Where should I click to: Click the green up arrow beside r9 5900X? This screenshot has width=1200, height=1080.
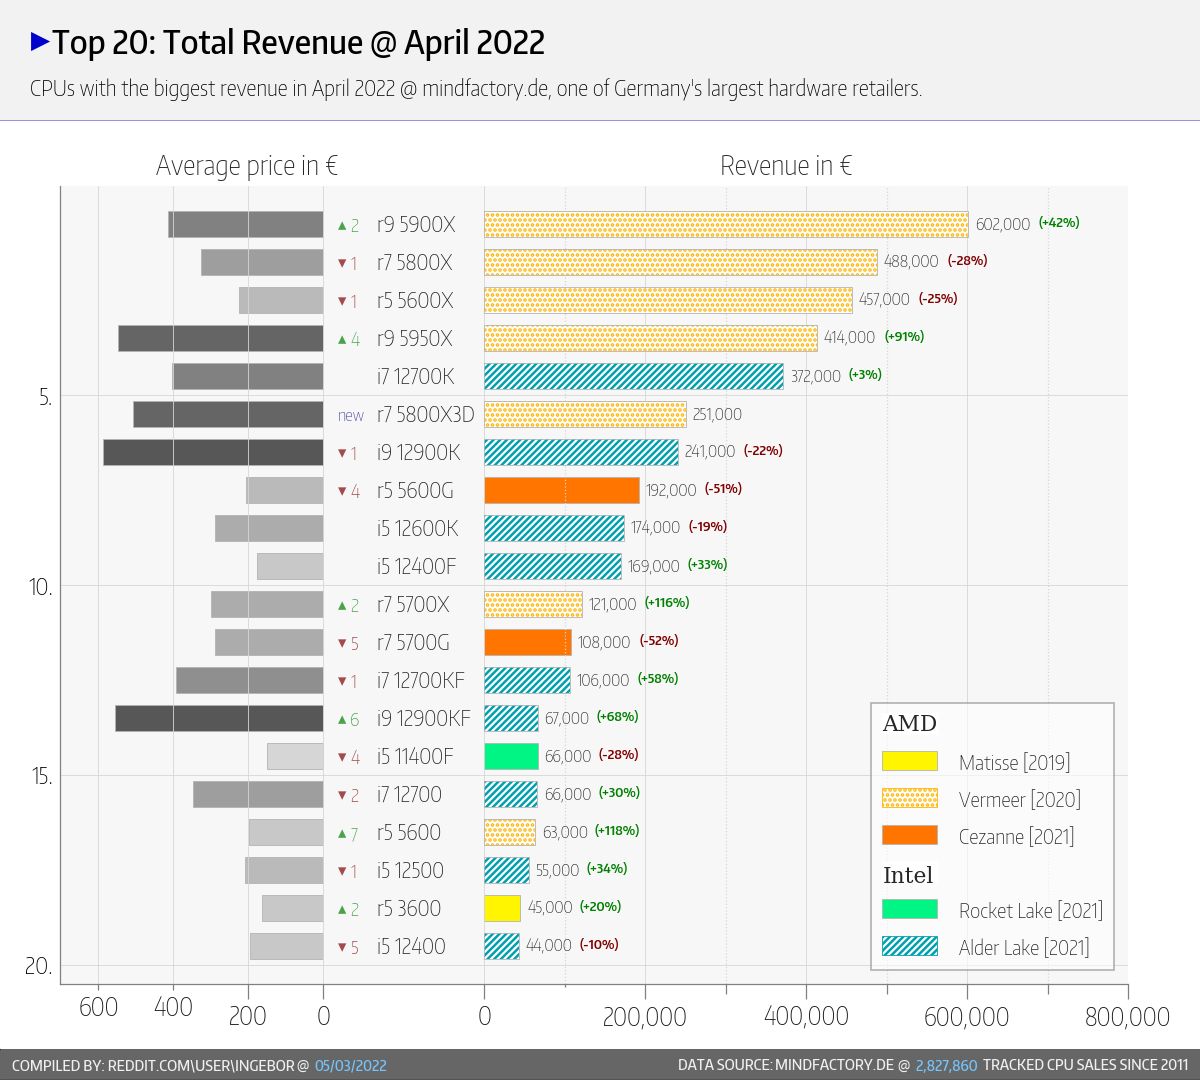coord(342,225)
